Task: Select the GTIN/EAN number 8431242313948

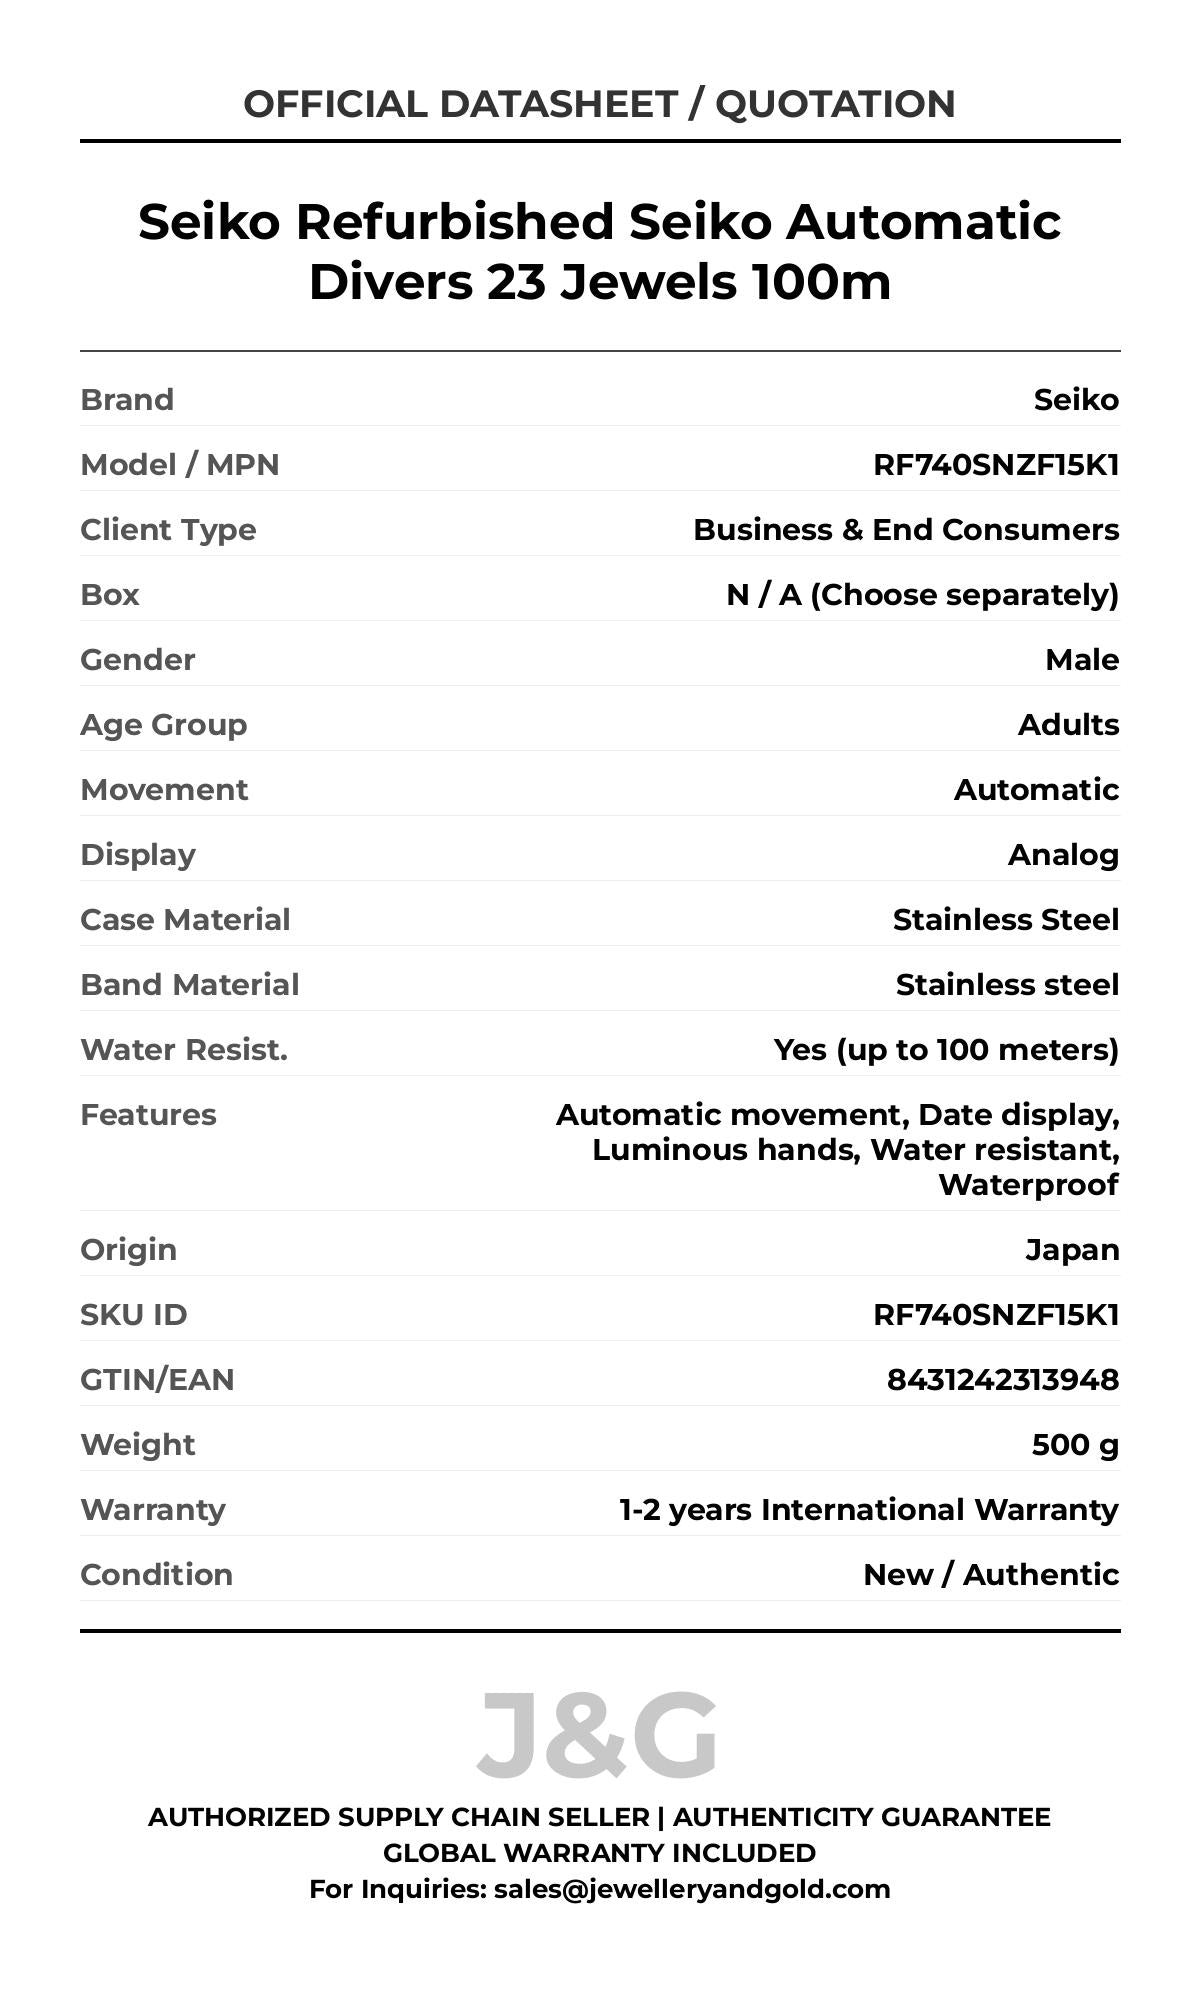Action: coord(1002,1380)
